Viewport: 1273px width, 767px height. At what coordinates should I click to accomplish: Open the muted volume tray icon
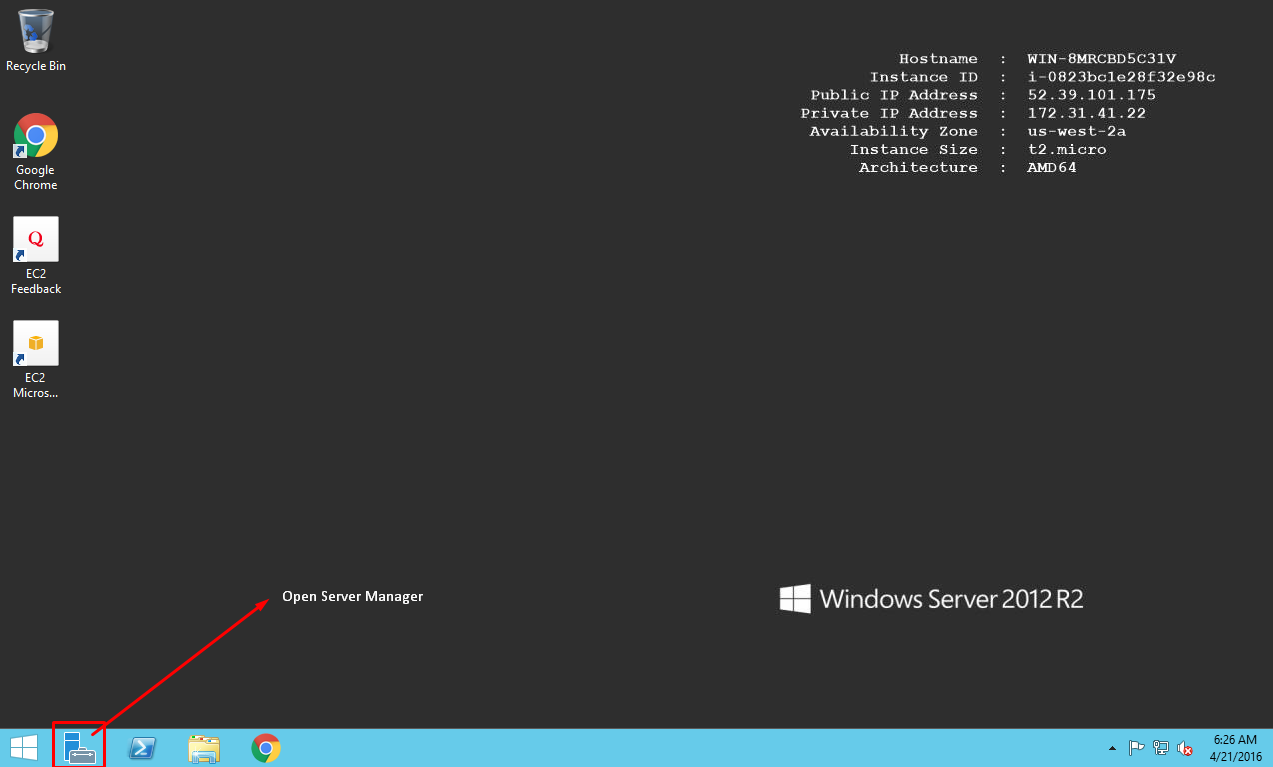(1185, 748)
